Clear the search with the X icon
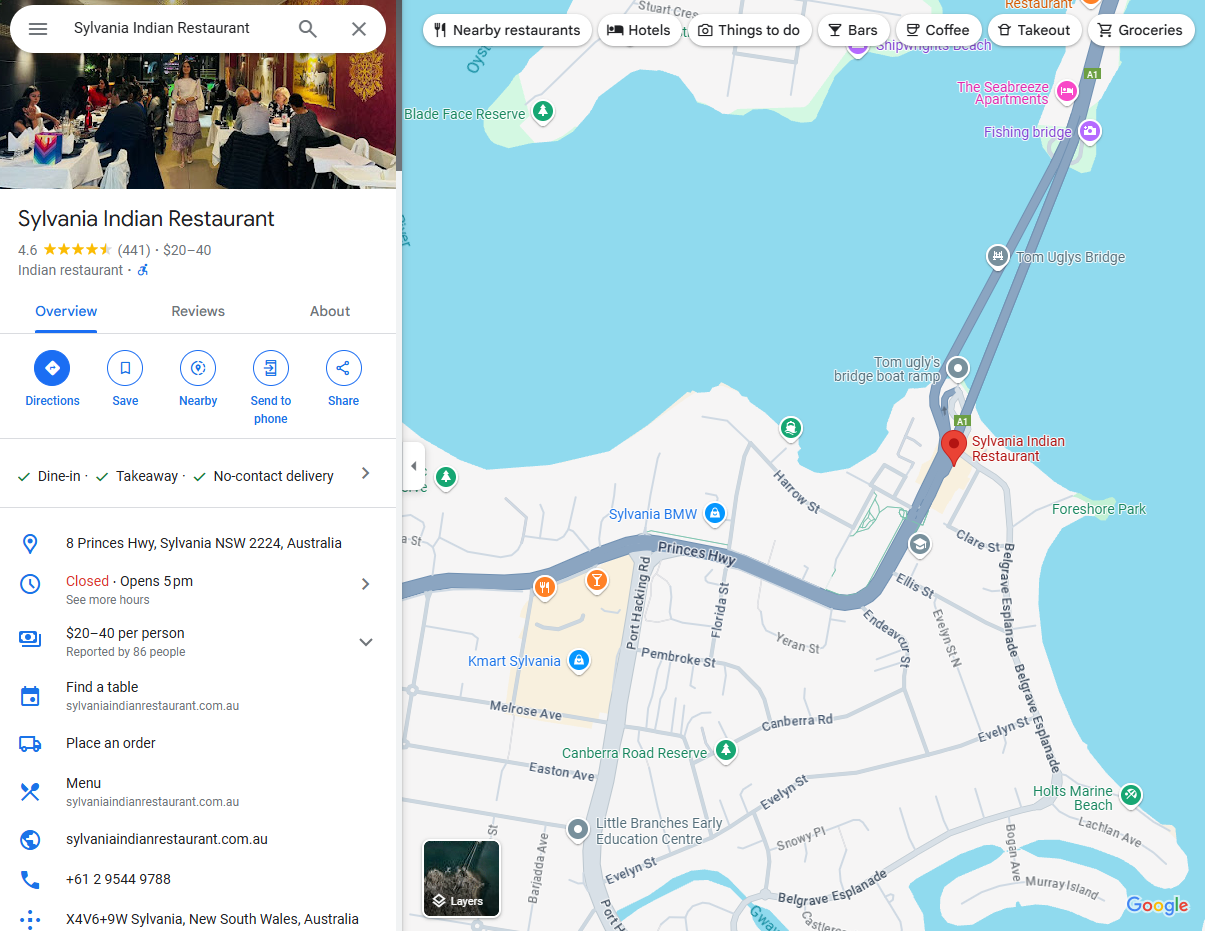1205x931 pixels. [x=359, y=29]
